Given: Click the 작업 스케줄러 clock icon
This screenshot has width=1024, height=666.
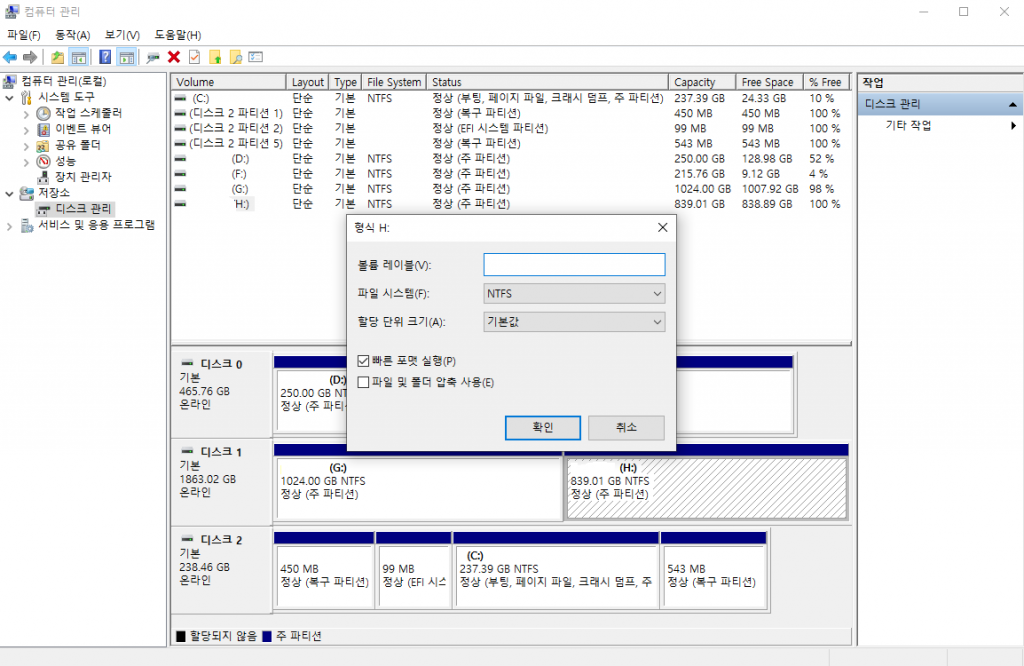Looking at the screenshot, I should click(x=43, y=113).
